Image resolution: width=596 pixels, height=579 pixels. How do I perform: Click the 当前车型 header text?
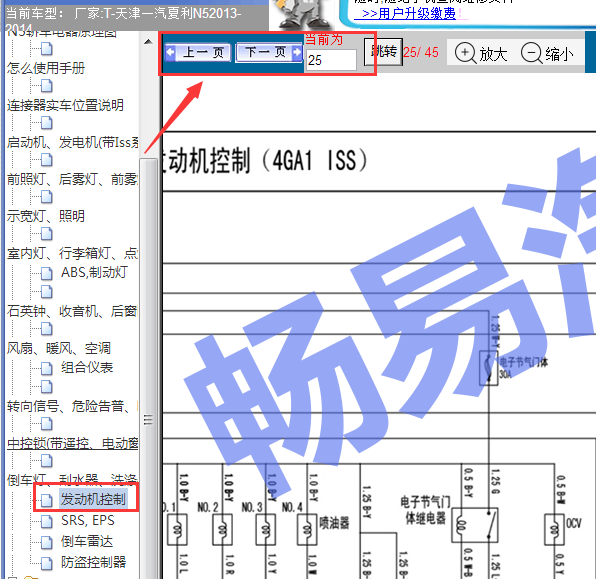tap(123, 21)
